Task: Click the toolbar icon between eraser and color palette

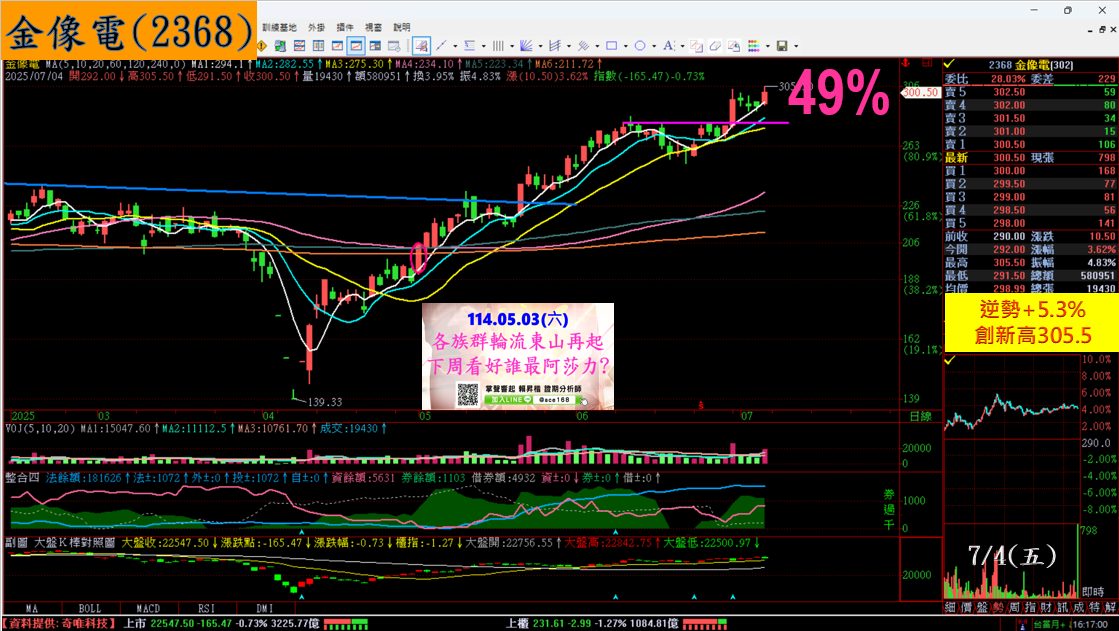Action: point(734,46)
